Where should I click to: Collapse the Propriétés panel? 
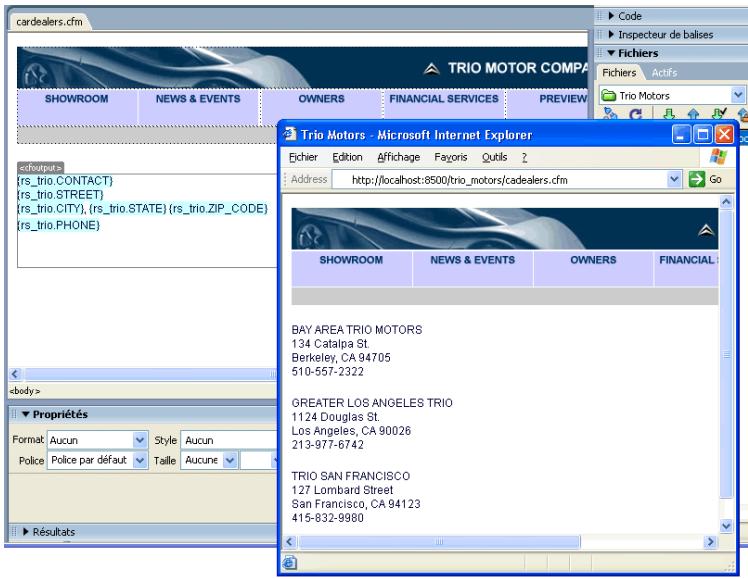(26, 414)
